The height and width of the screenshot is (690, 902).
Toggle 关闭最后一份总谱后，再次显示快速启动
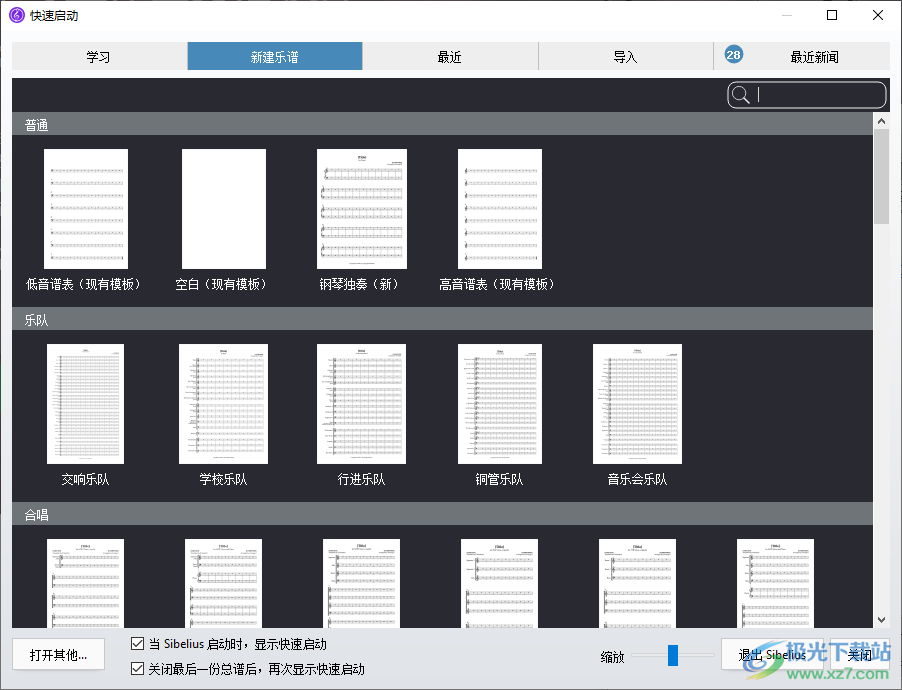pyautogui.click(x=137, y=668)
